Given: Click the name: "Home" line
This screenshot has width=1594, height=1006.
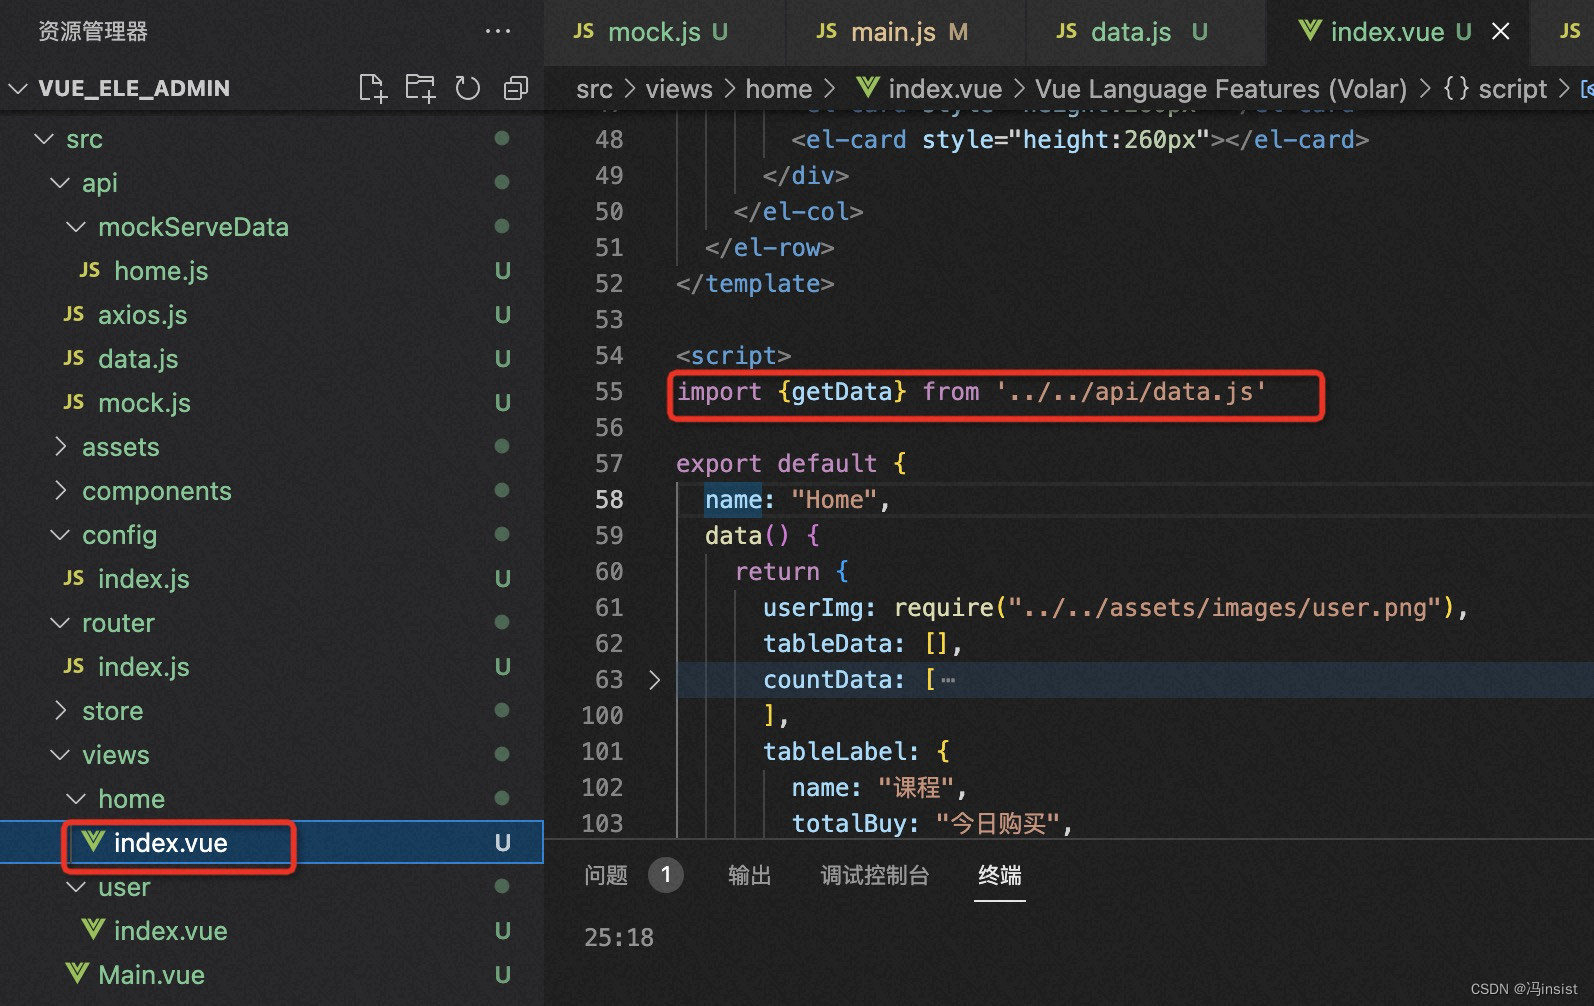Looking at the screenshot, I should coord(797,500).
